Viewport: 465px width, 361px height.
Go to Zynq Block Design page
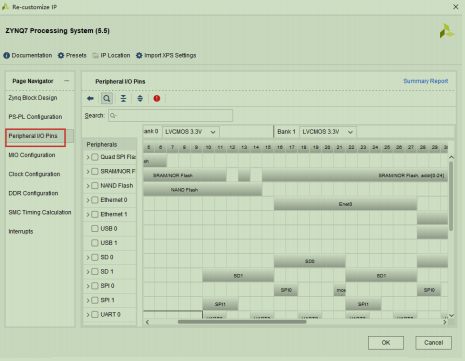pos(33,98)
